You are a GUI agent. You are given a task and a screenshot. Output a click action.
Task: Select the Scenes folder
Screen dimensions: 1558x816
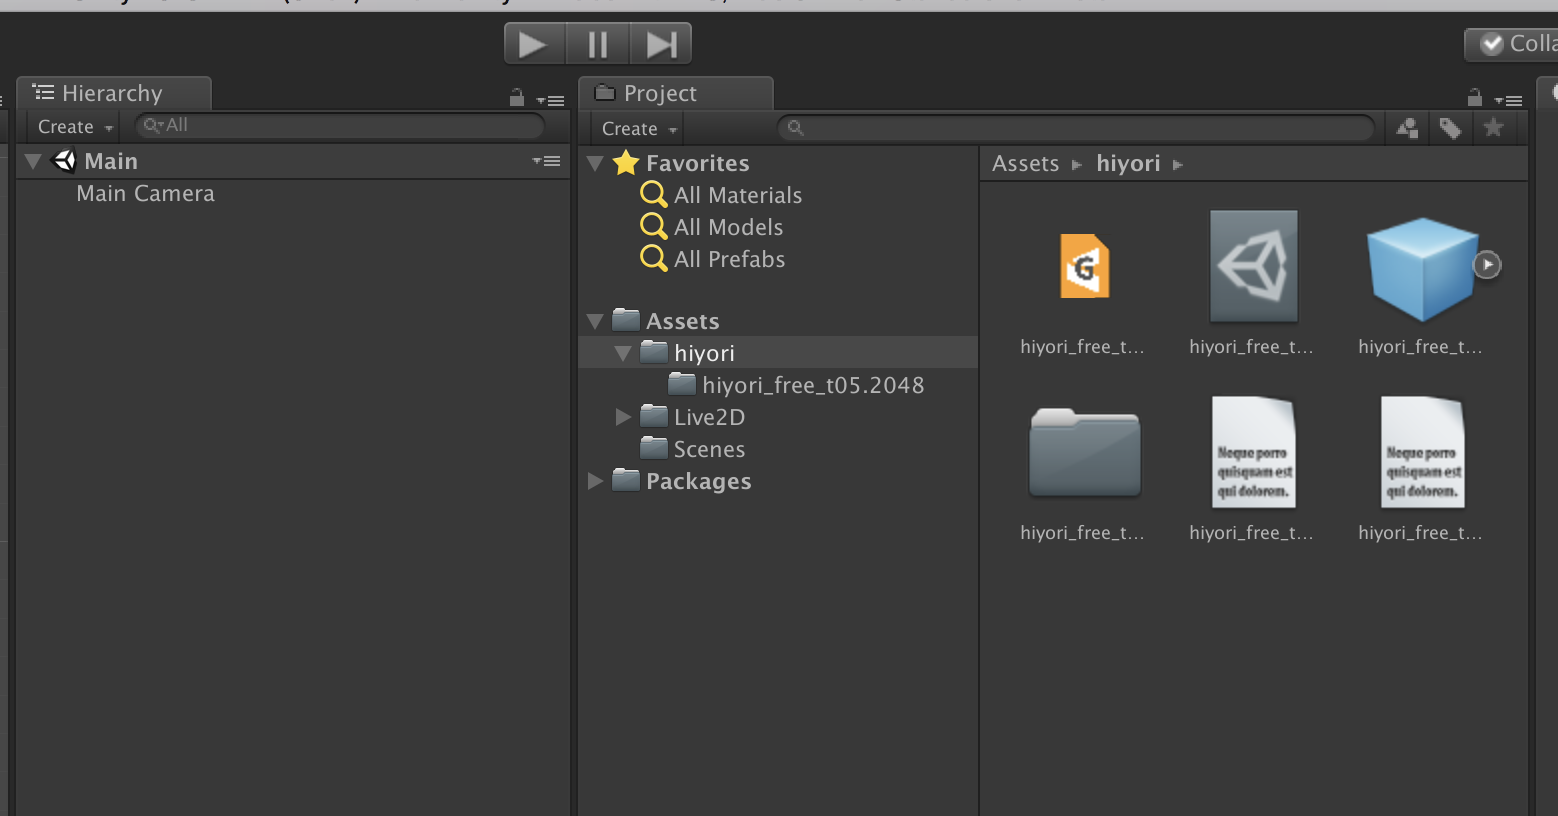click(x=709, y=449)
